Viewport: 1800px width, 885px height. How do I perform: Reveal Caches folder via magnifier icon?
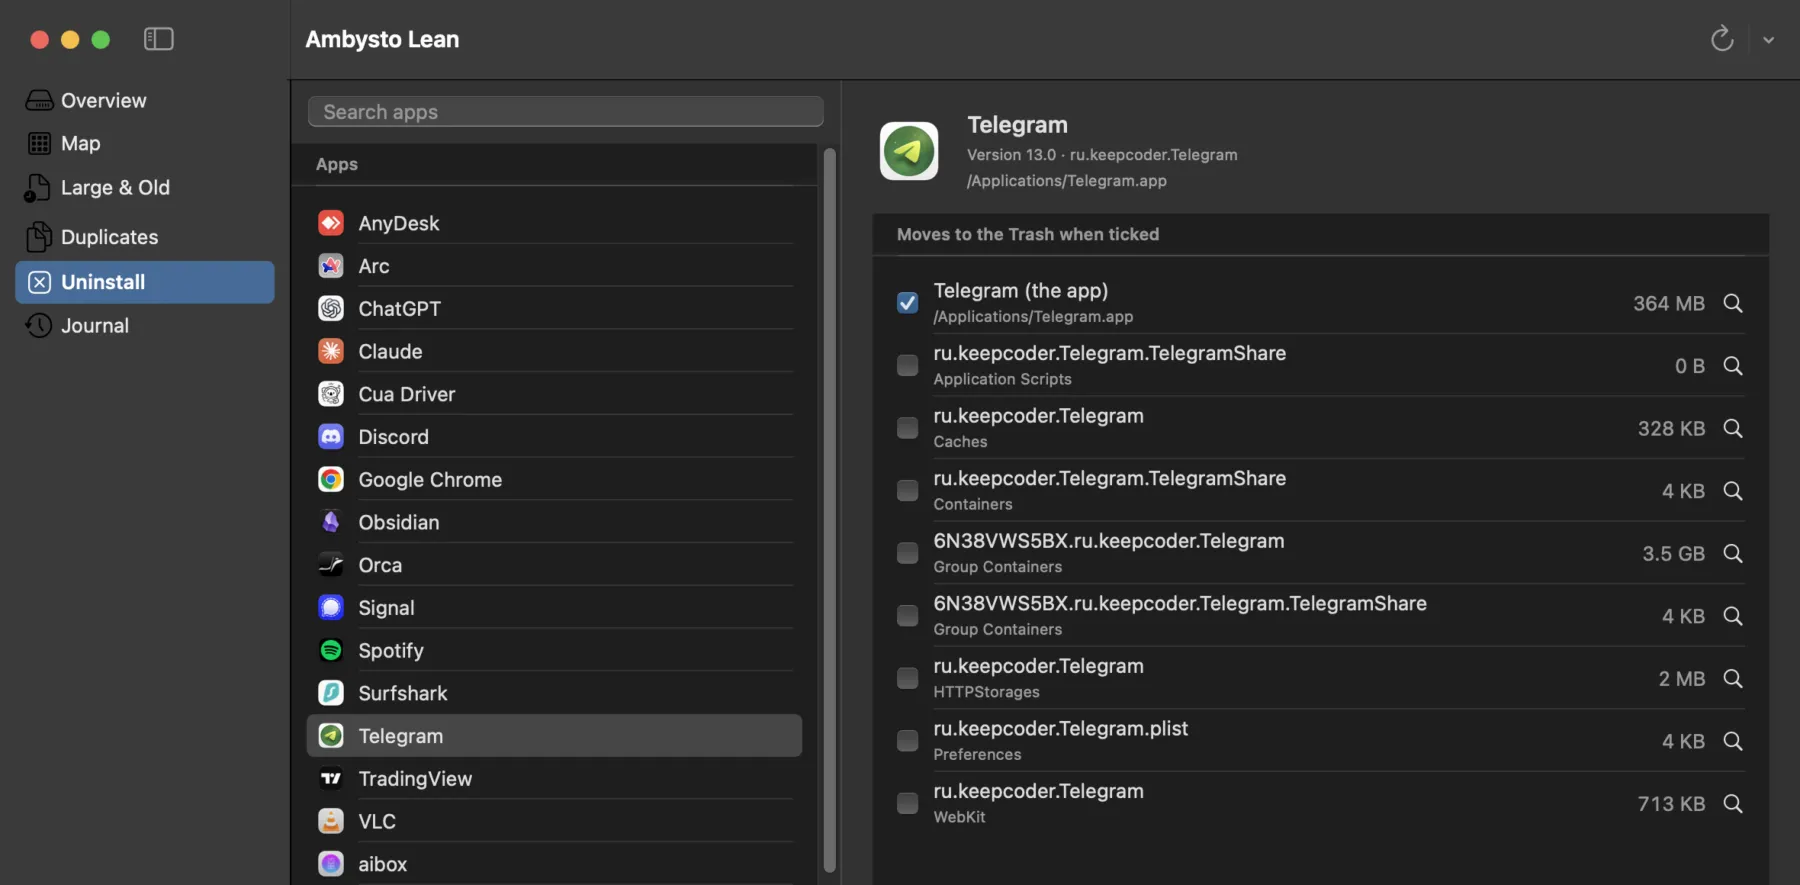point(1733,428)
